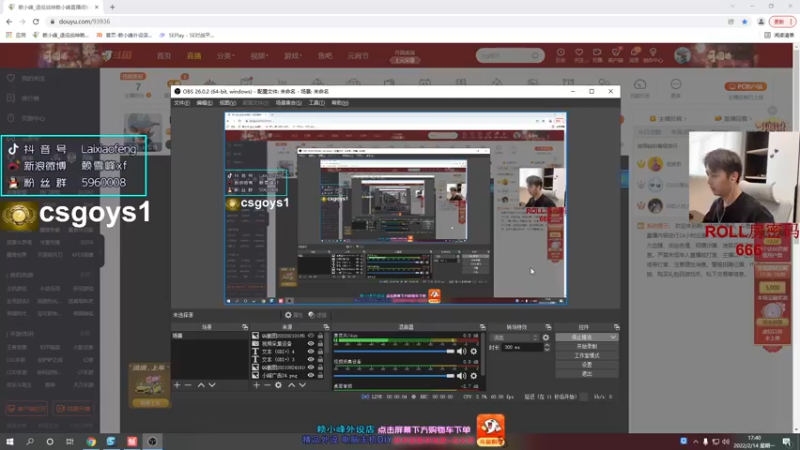Image resolution: width=800 pixels, height=450 pixels.
Task: Add a new scene with the plus icon
Action: 177,385
